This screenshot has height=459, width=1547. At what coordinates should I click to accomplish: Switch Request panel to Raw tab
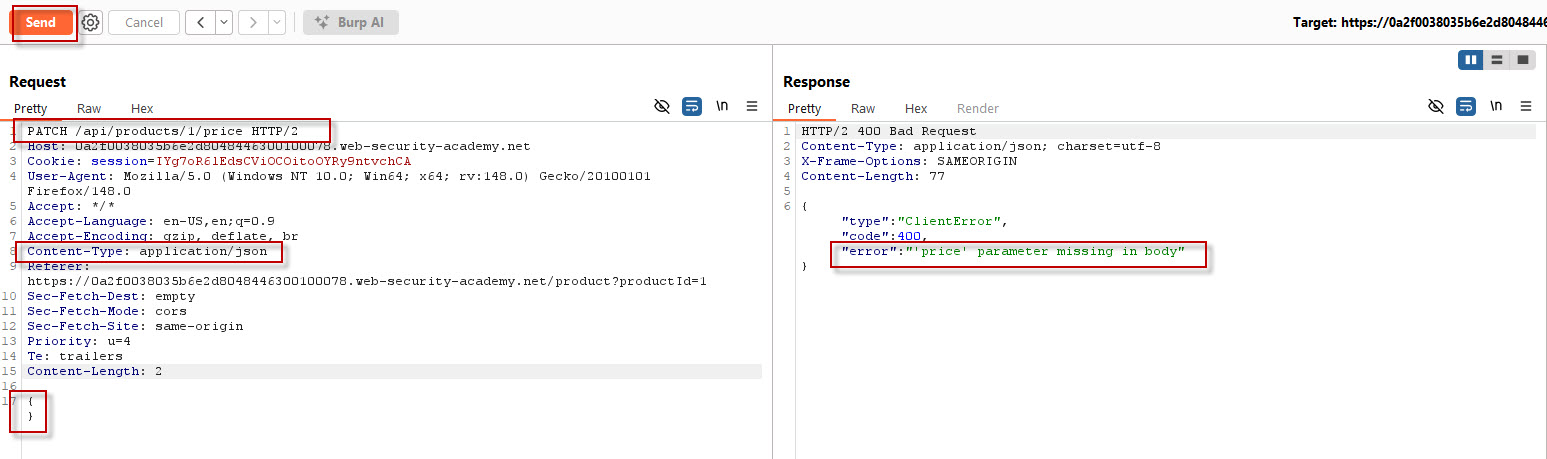[89, 108]
